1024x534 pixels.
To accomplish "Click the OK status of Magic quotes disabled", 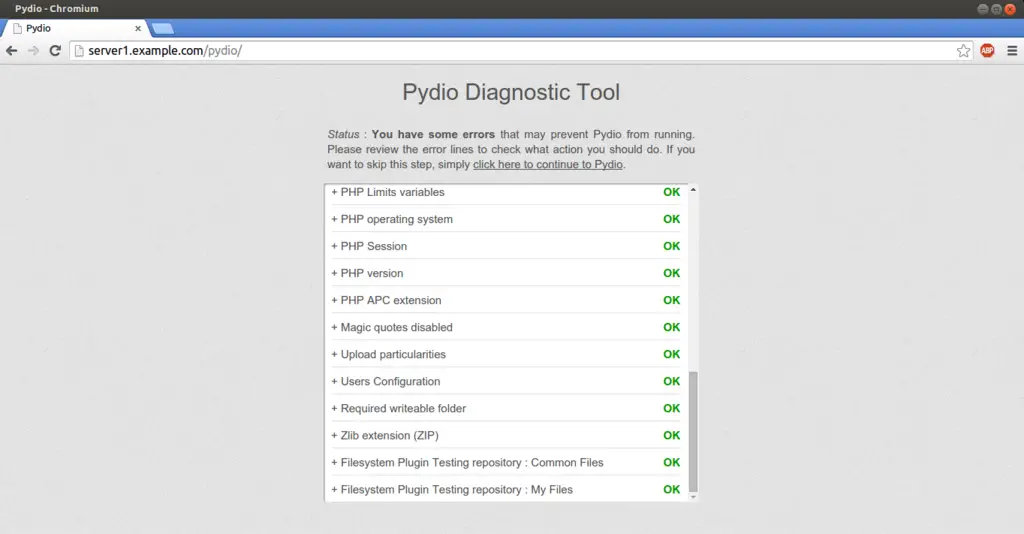I will [x=671, y=327].
